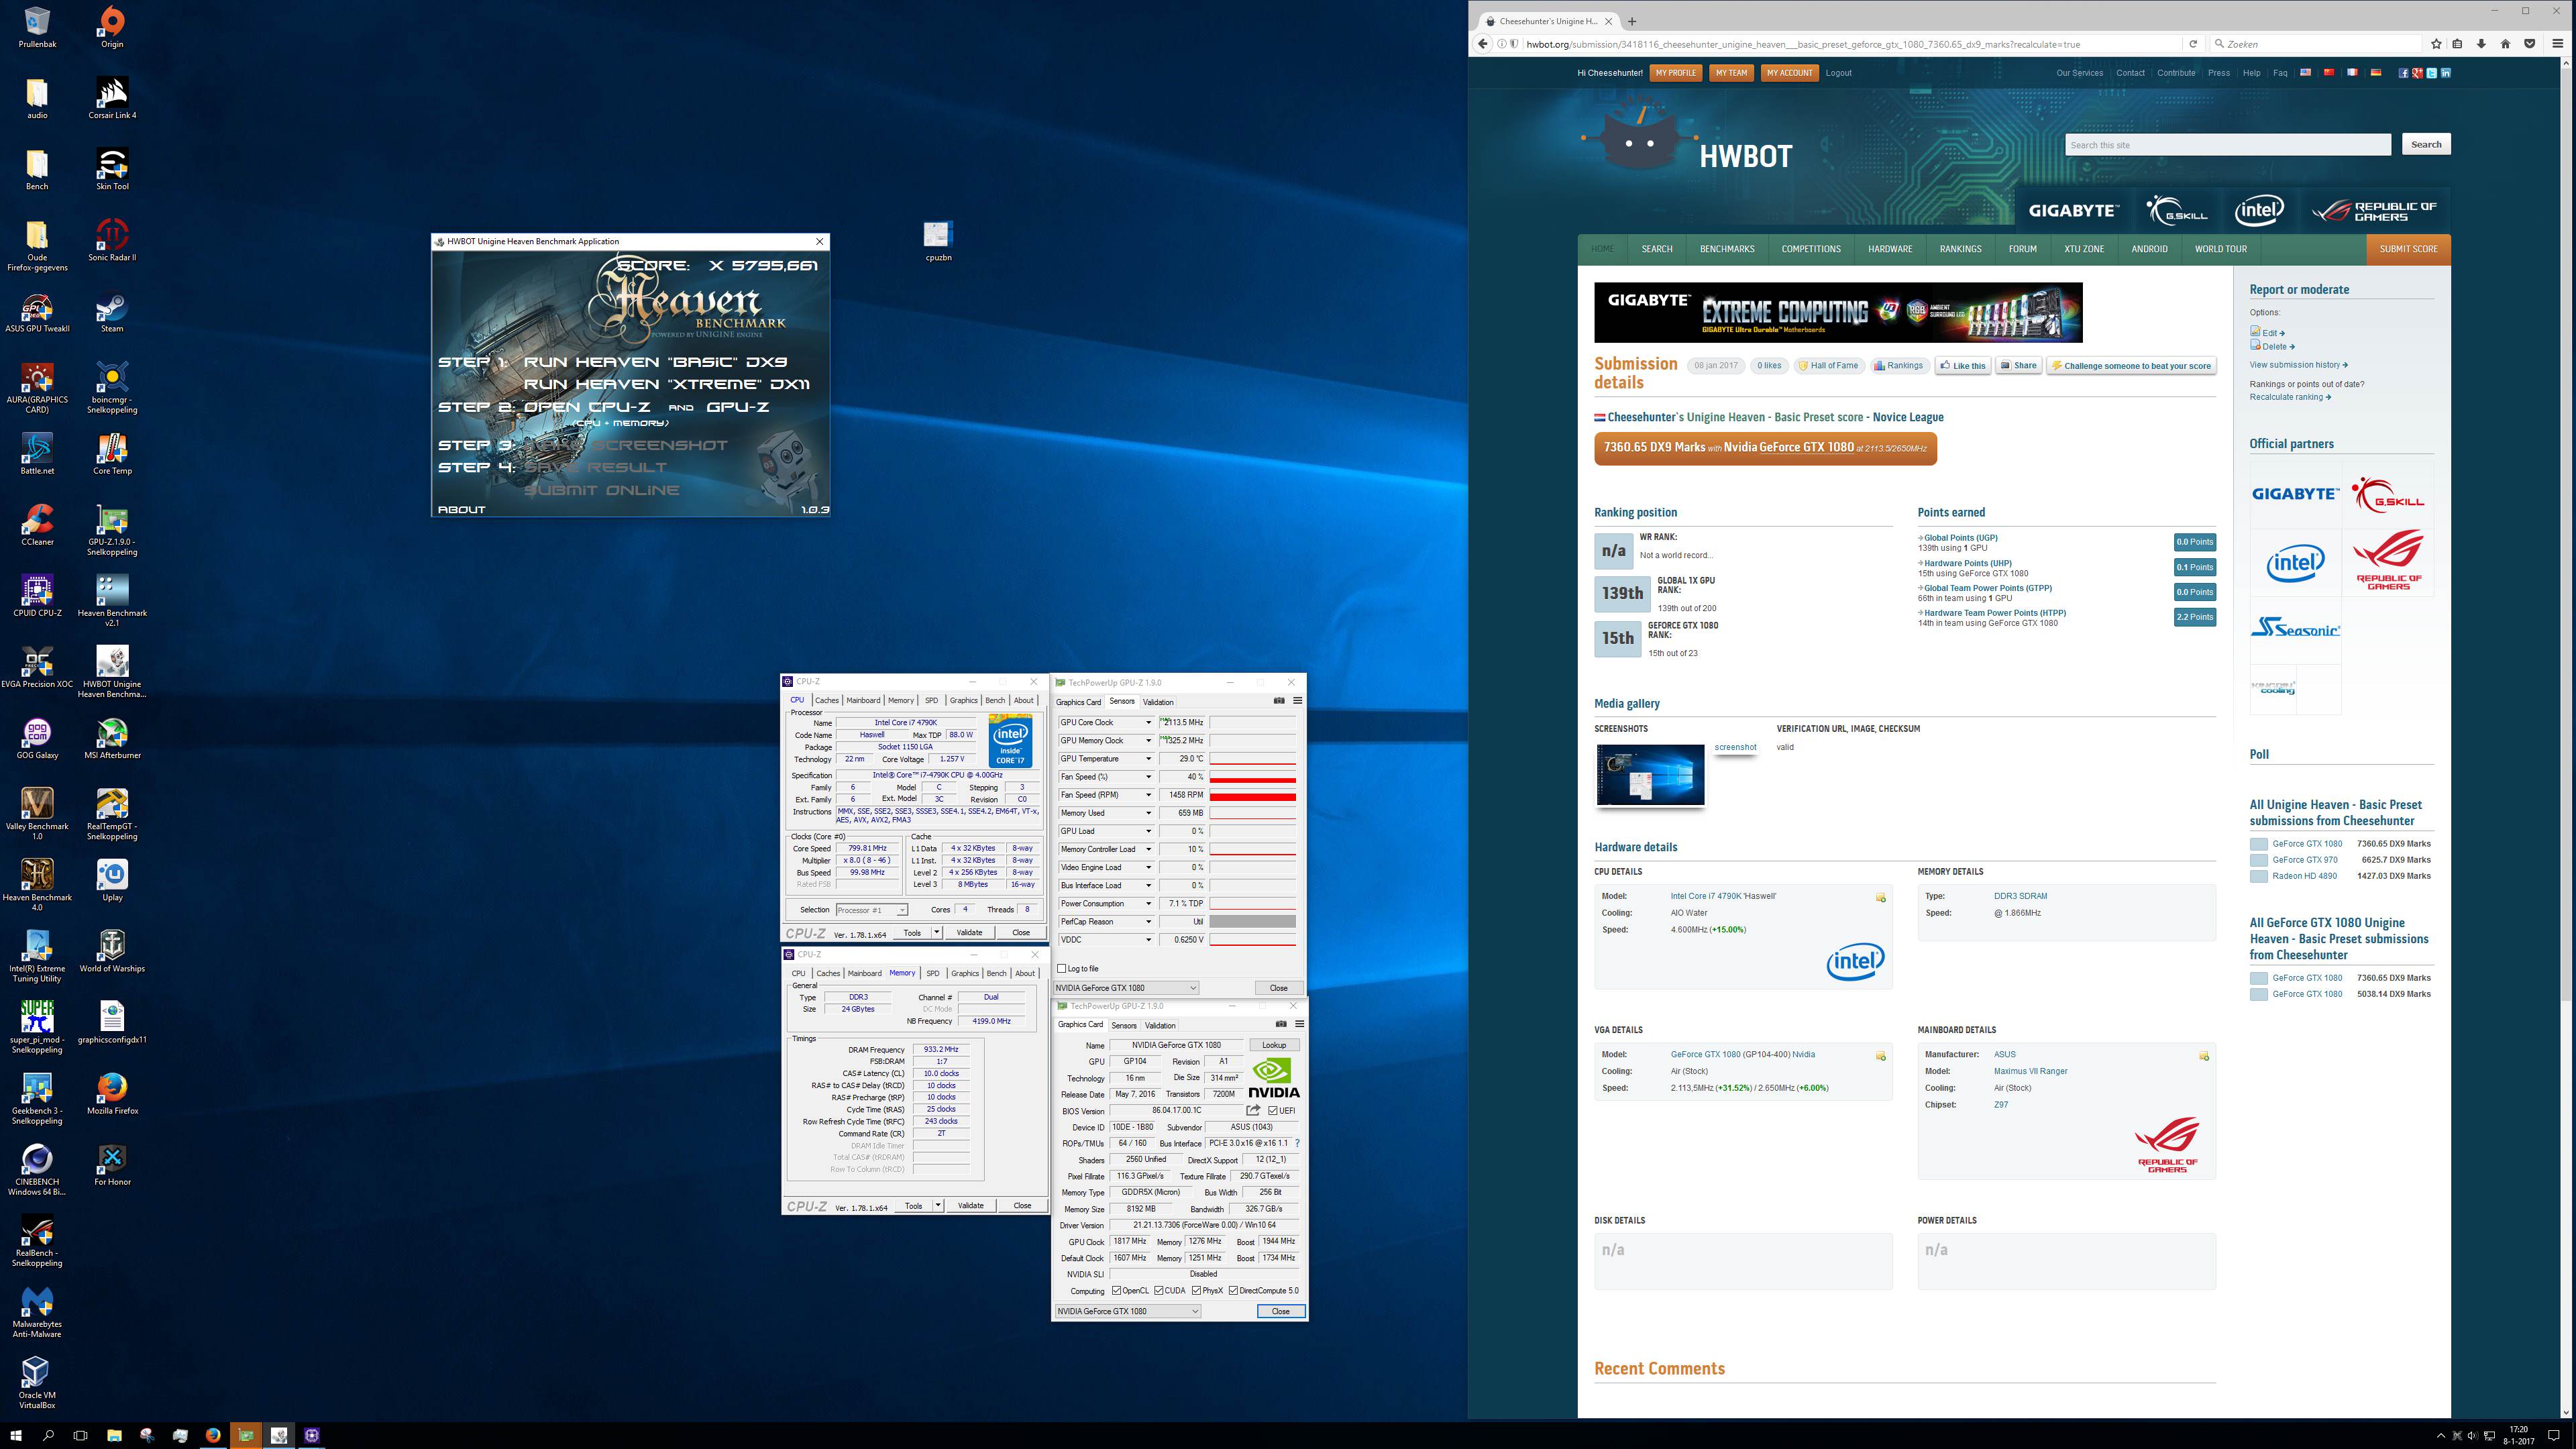
Task: Open BENCHMARKS in HWBOT navigation bar
Action: [x=1727, y=249]
